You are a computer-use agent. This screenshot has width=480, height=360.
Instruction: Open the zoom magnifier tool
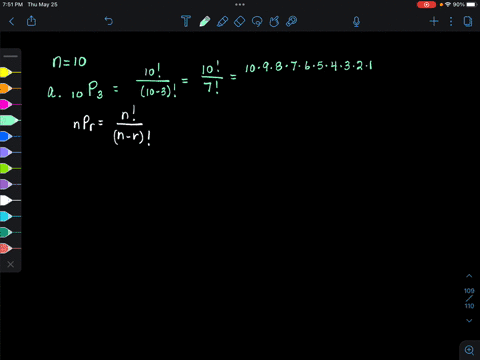click(469, 350)
